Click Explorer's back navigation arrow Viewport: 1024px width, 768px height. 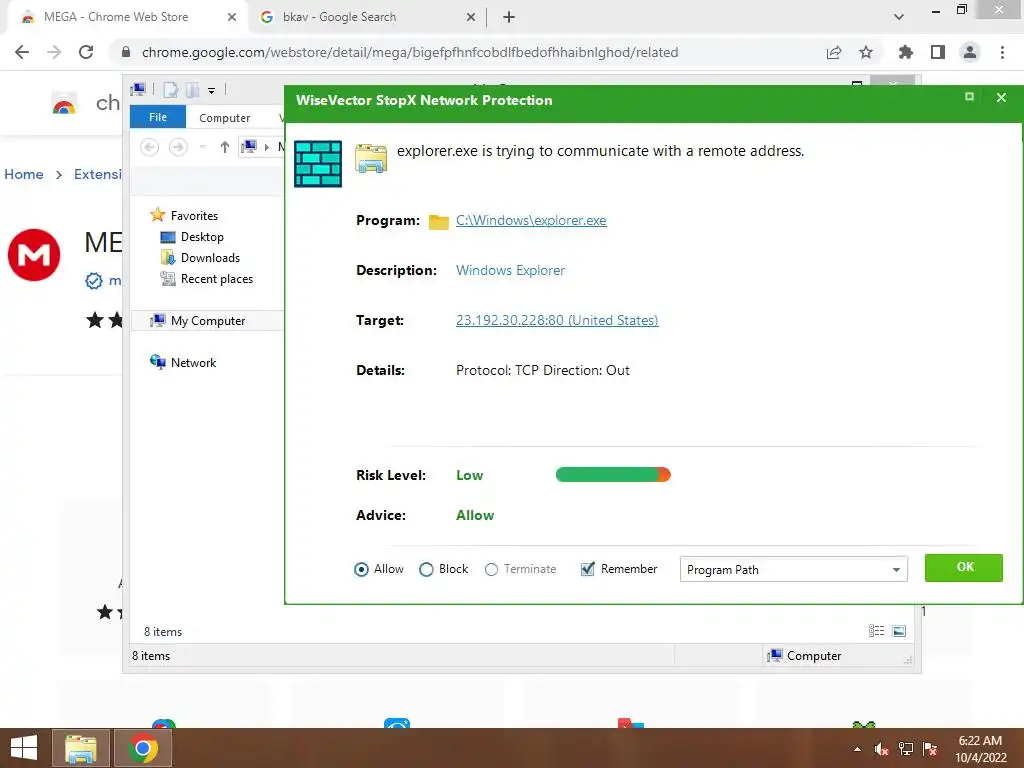150,147
